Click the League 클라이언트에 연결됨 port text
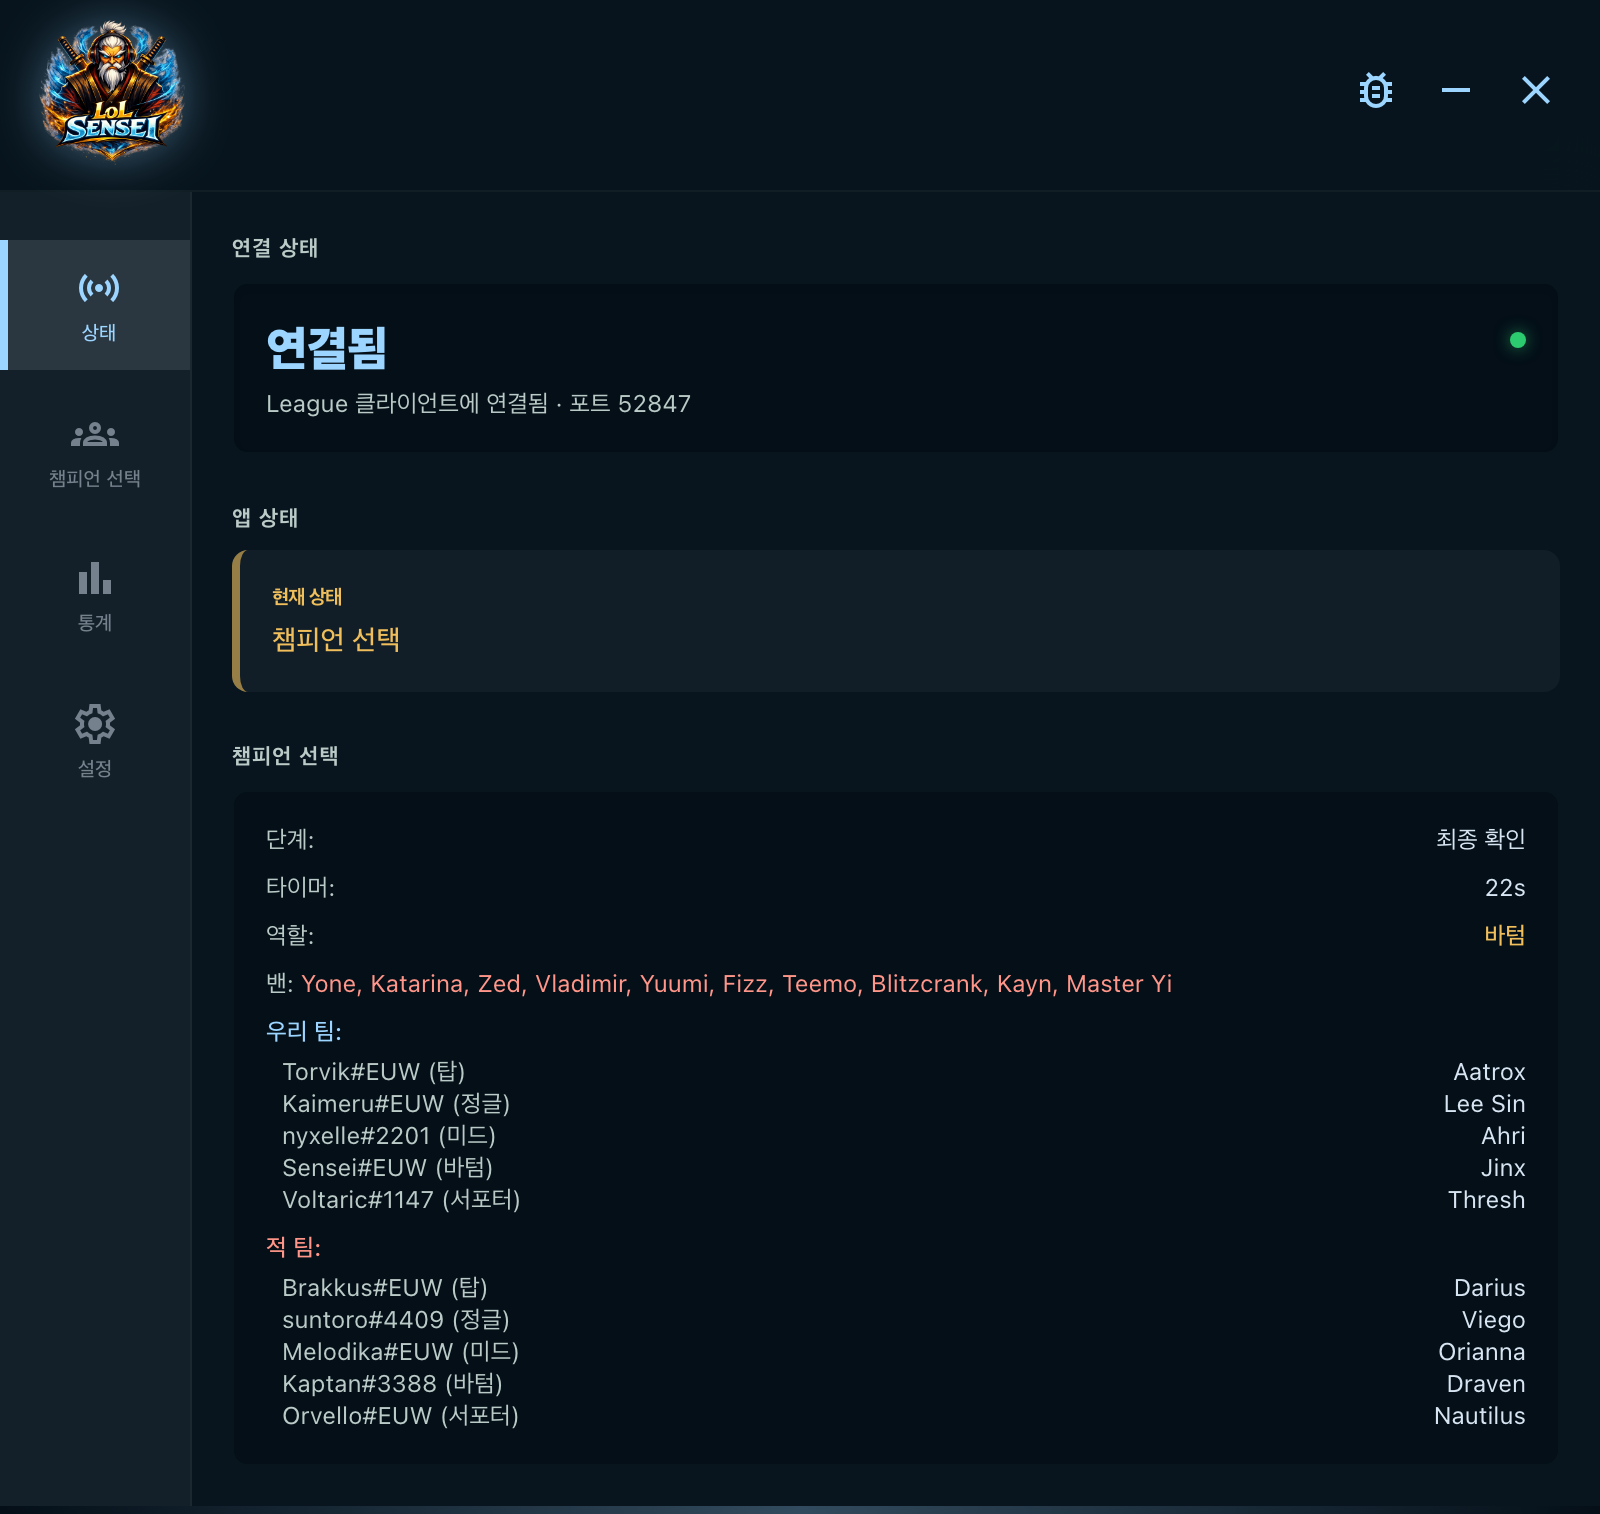Screen dimensions: 1600x1514 click(478, 403)
